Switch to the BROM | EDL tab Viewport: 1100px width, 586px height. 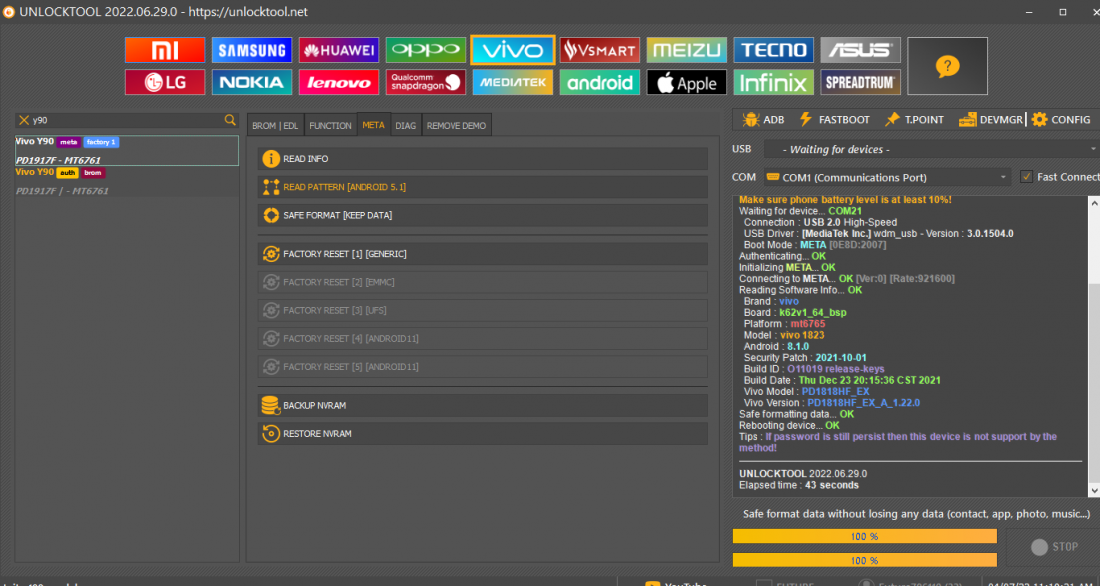[x=275, y=125]
